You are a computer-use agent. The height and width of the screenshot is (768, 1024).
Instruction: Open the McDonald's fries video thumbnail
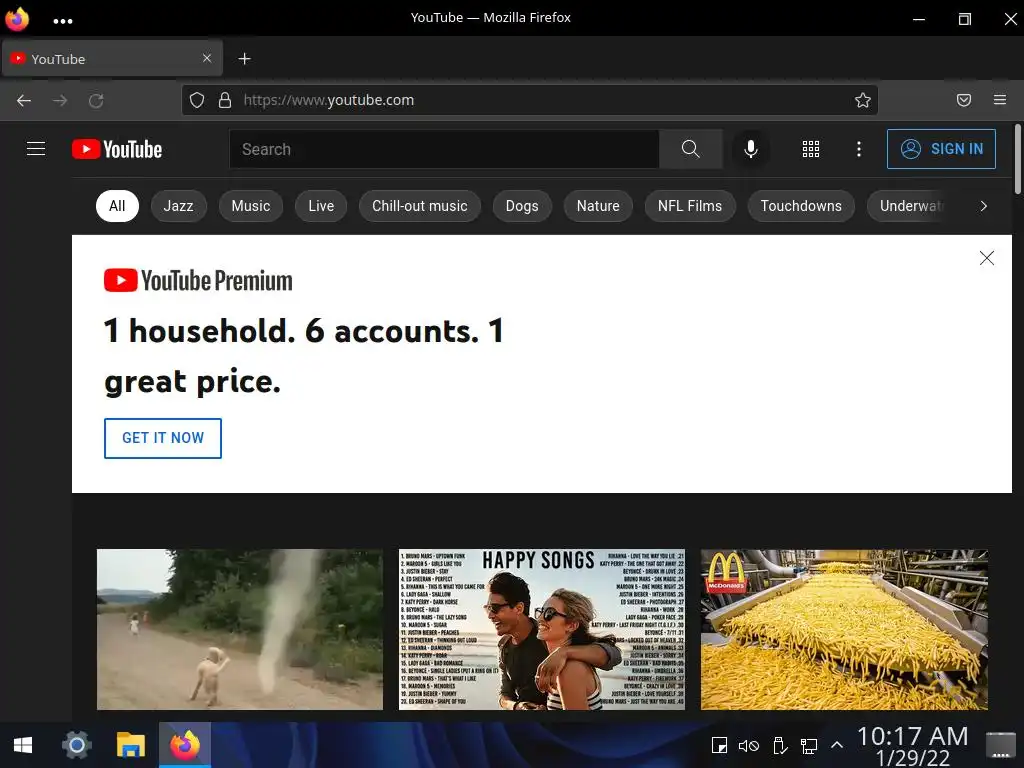[x=844, y=630]
